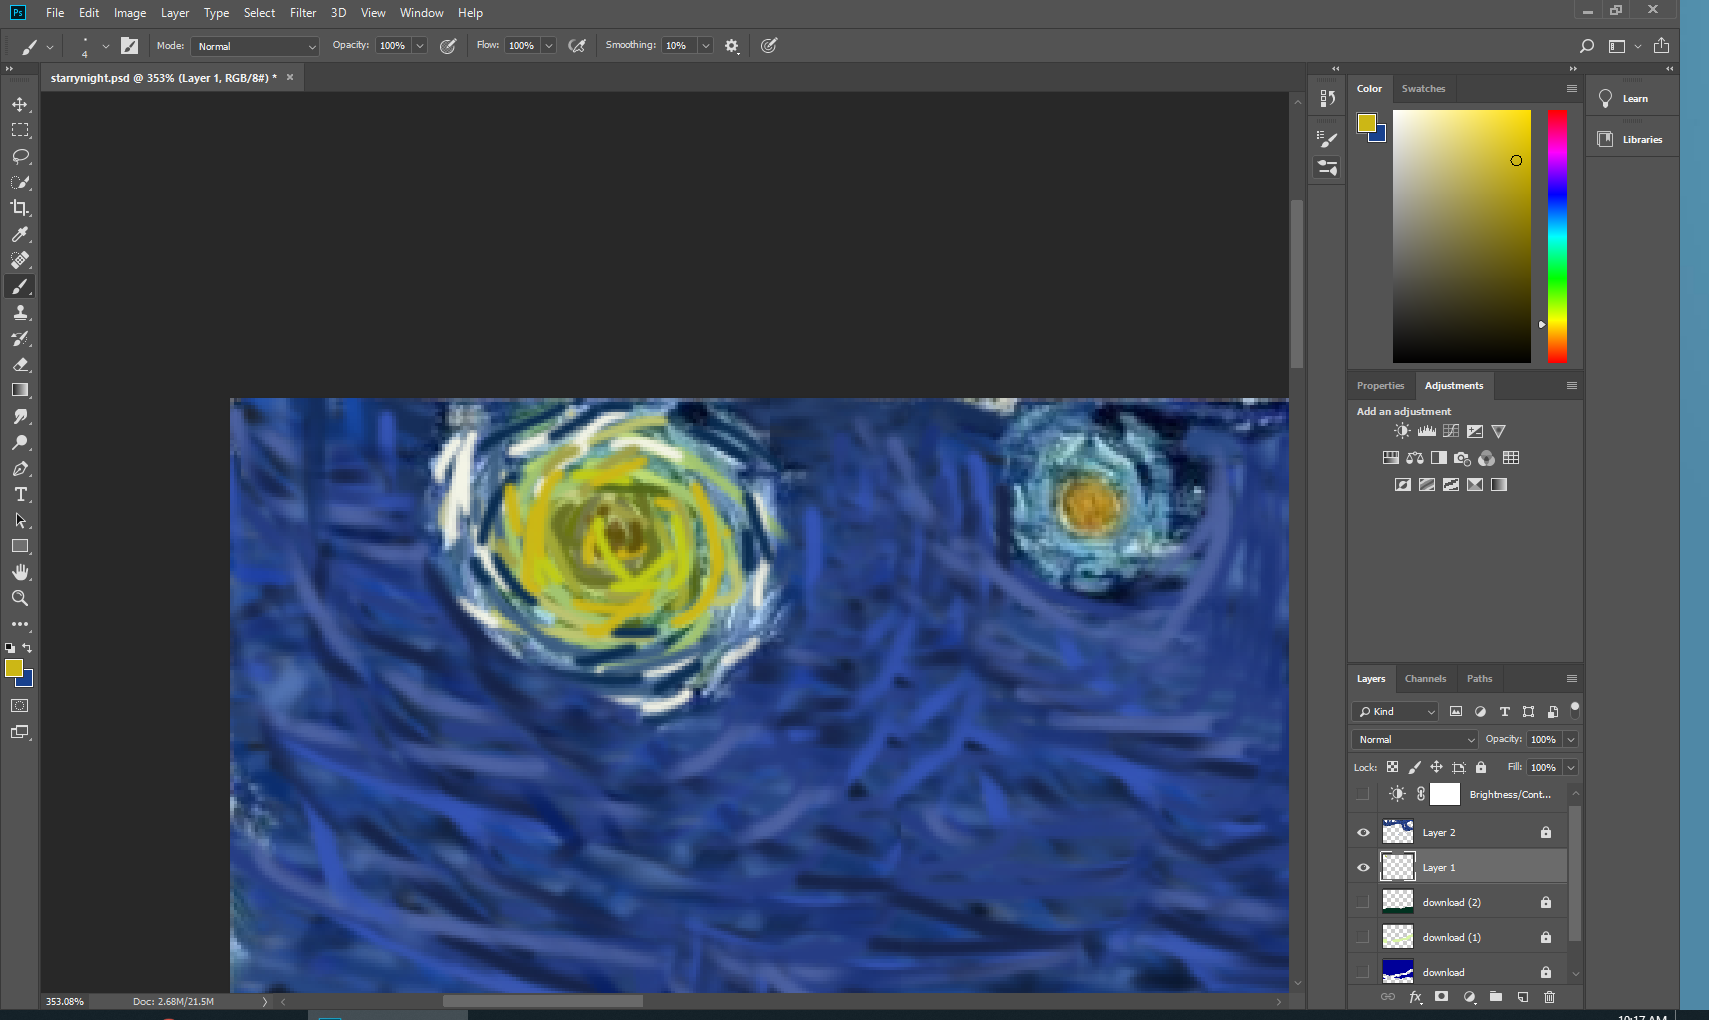Viewport: 1709px width, 1020px height.
Task: Select the Gradient tool
Action: click(20, 390)
